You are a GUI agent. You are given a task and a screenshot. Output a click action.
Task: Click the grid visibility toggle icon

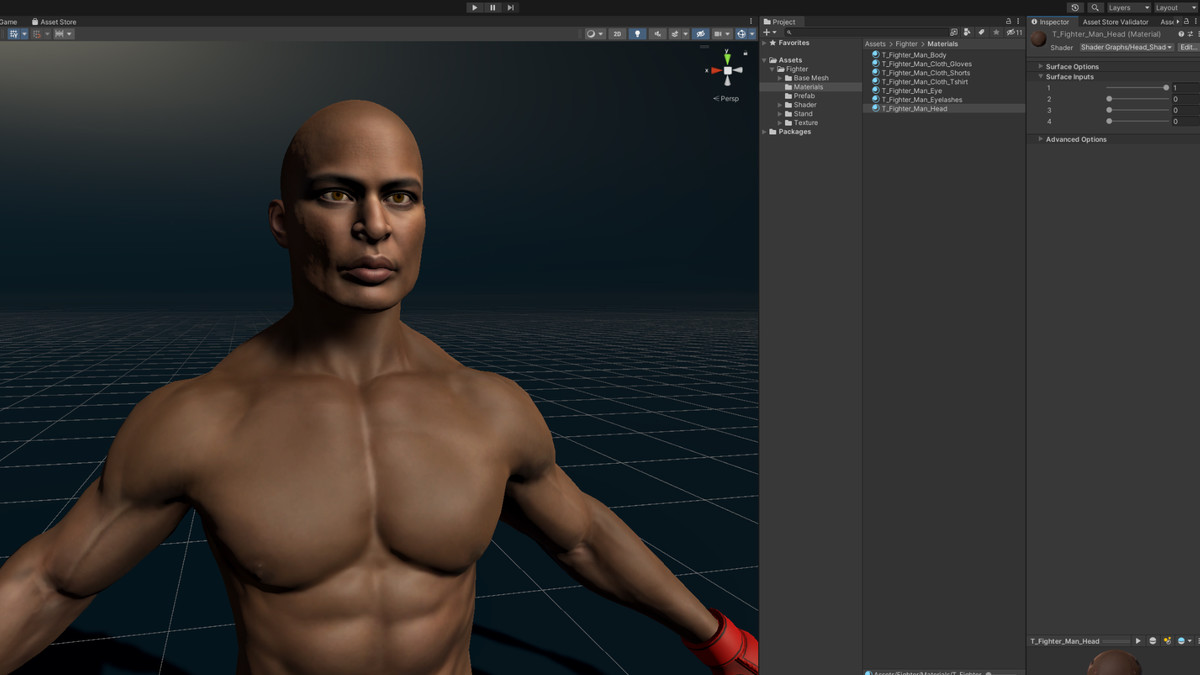15,34
